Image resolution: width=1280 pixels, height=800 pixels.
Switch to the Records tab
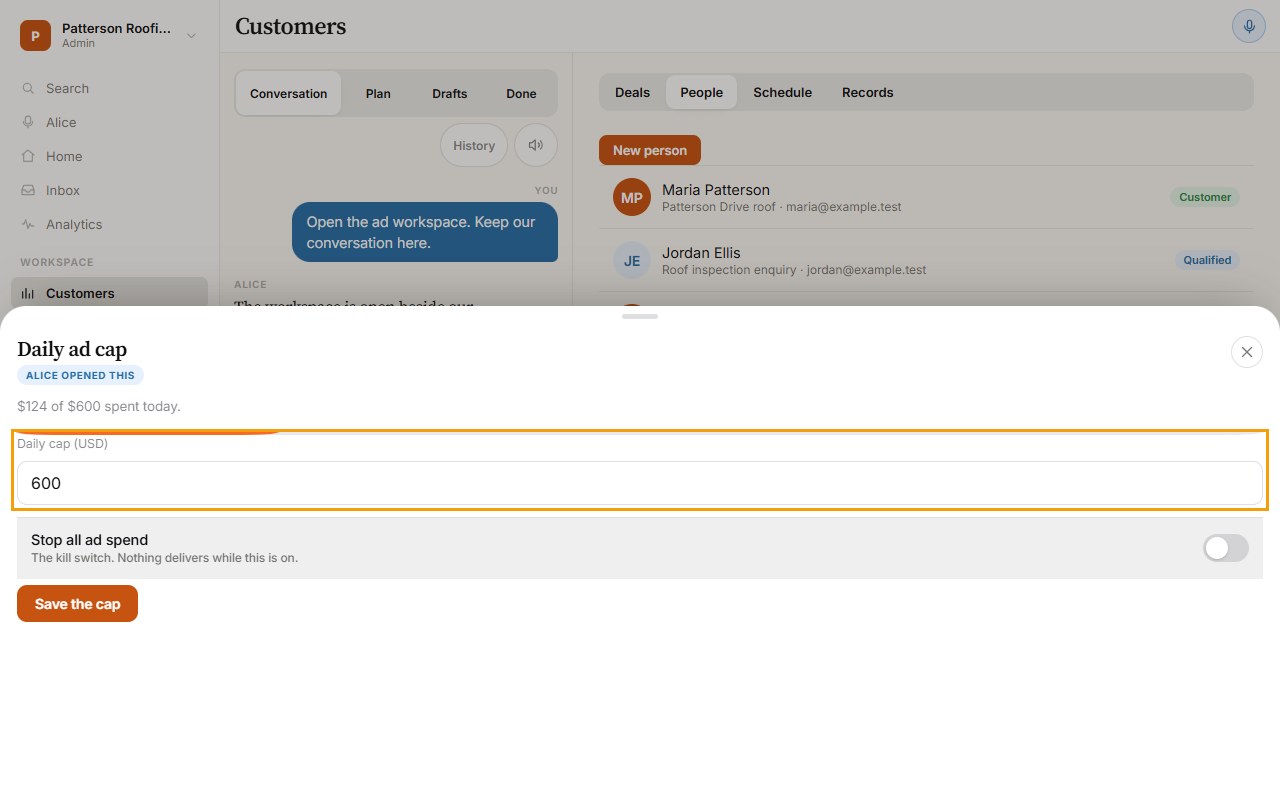867,92
